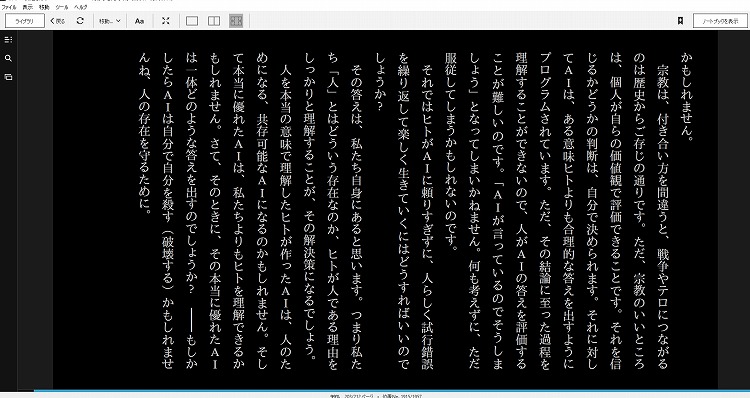This screenshot has height=398, width=750.
Task: Open the 移動 menu in the menu bar
Action: tap(44, 8)
